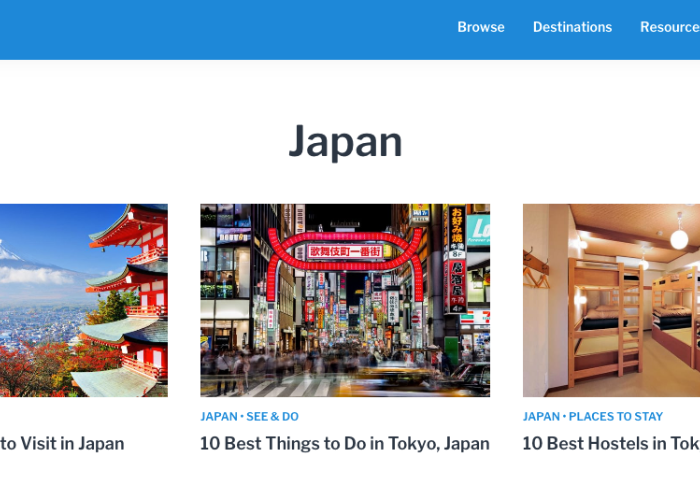Open the Tokyo neon street thumbnail
Viewport: 700px width, 500px height.
pyautogui.click(x=345, y=300)
